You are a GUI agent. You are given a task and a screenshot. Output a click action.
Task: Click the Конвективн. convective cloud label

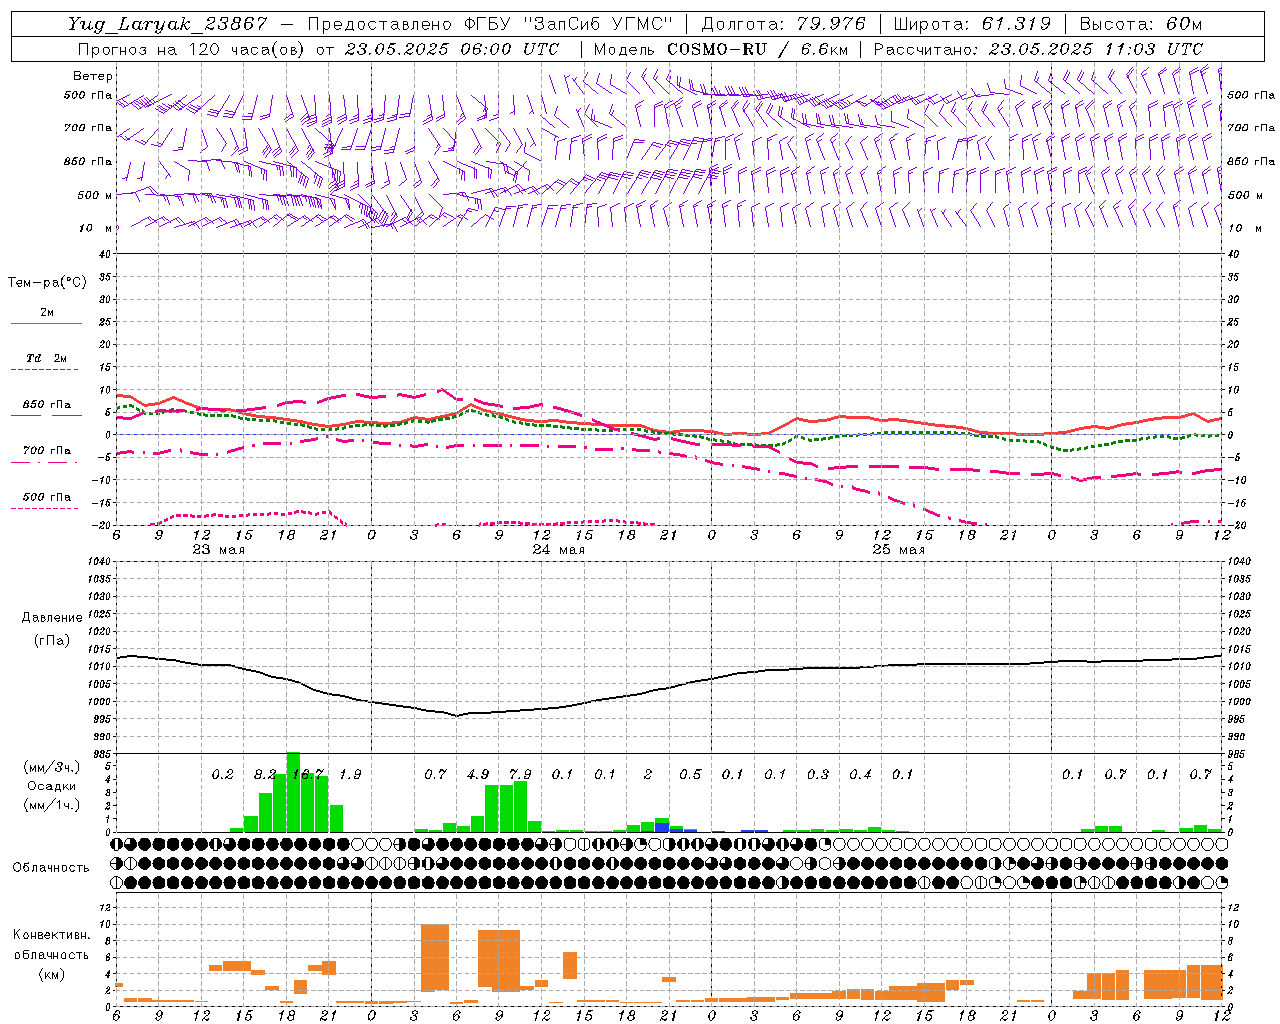[x=51, y=935]
